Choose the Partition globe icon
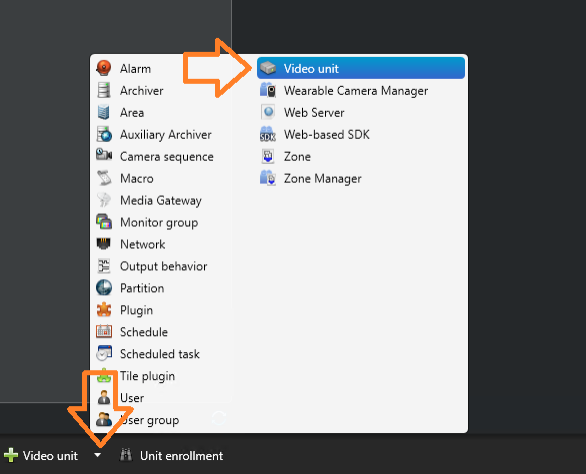The width and height of the screenshot is (586, 474). 104,288
